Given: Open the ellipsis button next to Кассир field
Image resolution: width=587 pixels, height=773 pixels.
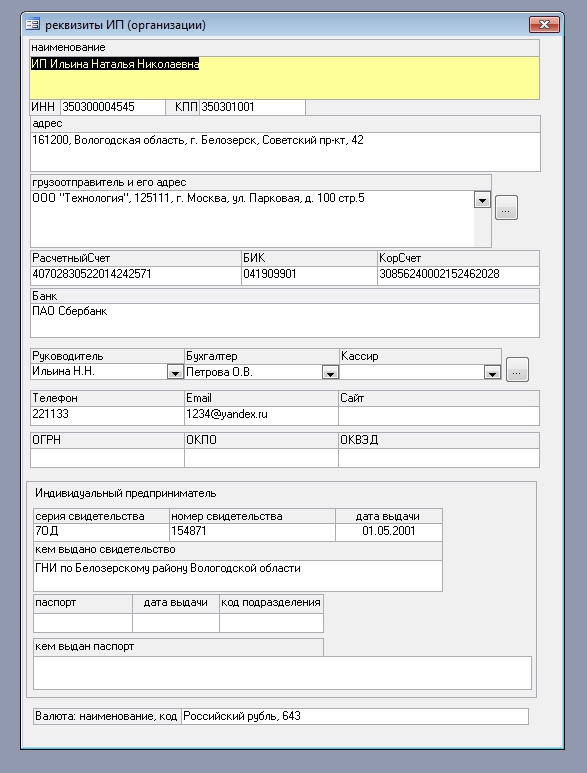Looking at the screenshot, I should [x=517, y=369].
